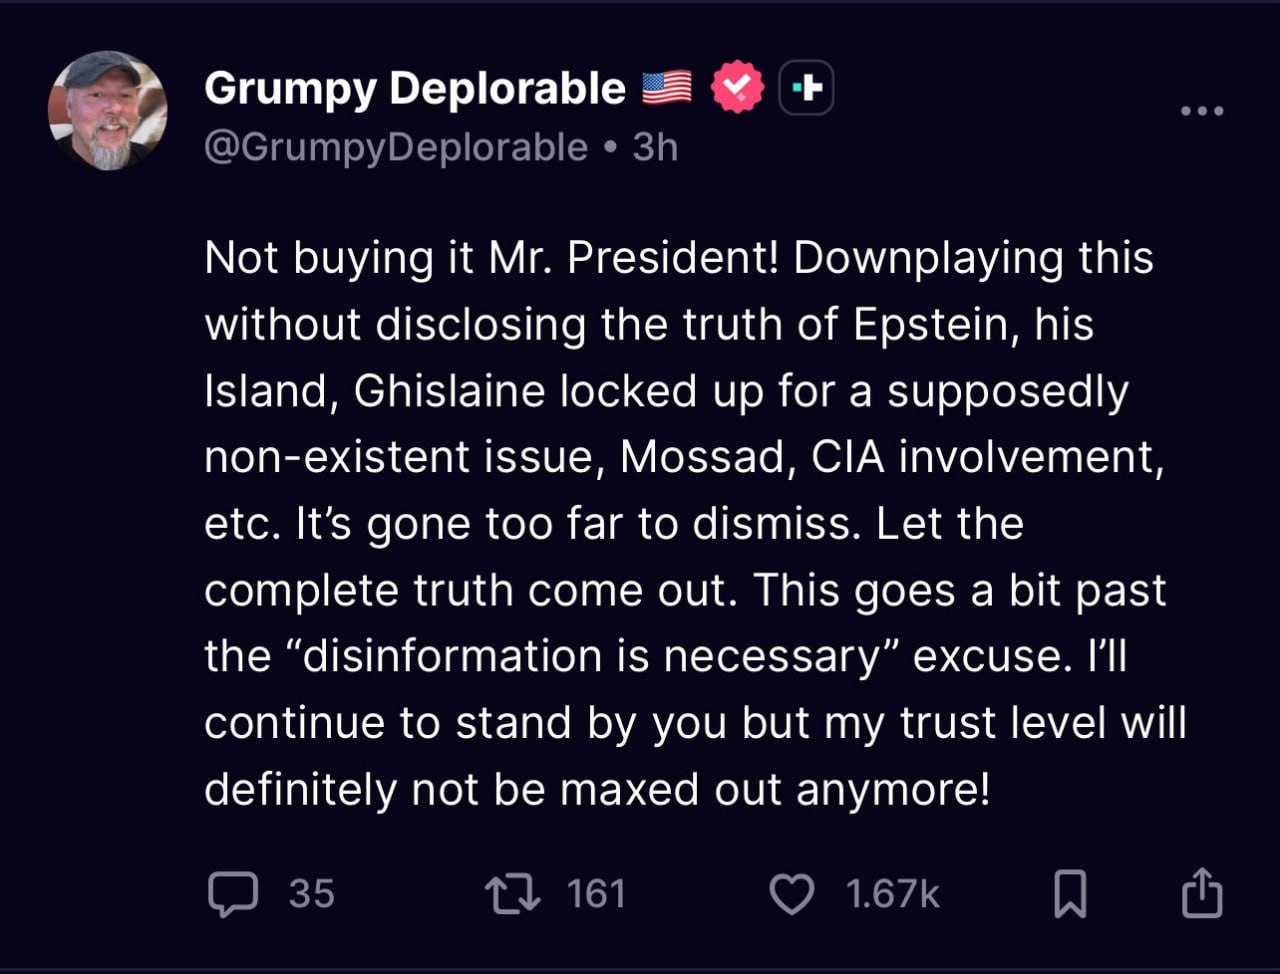Click the word "Epstein" in the post

tap(933, 325)
